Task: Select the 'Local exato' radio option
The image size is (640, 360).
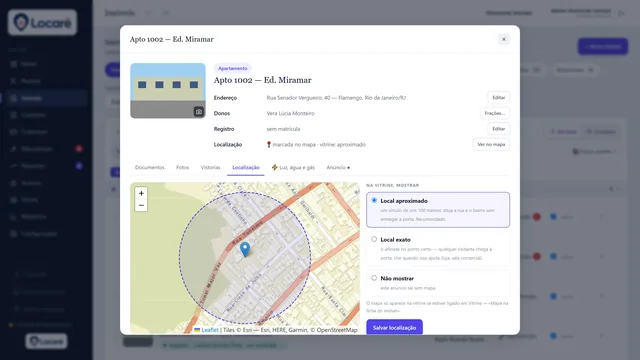Action: (374, 239)
